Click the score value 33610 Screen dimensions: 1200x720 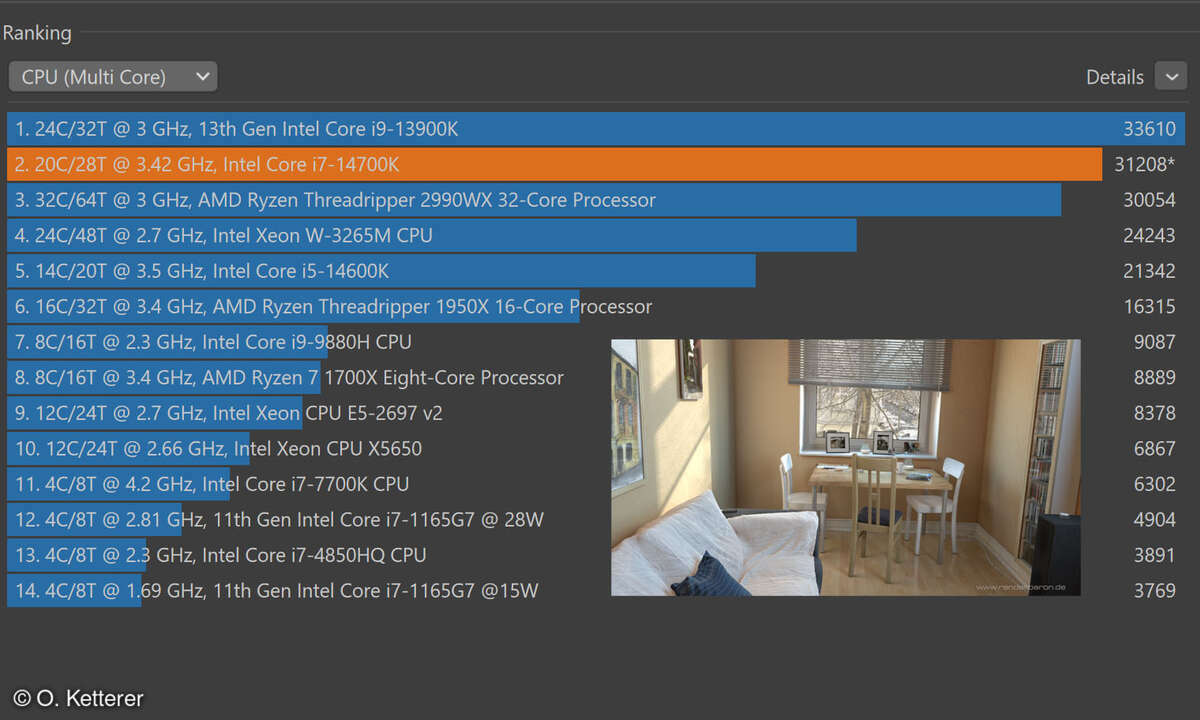coord(1149,129)
